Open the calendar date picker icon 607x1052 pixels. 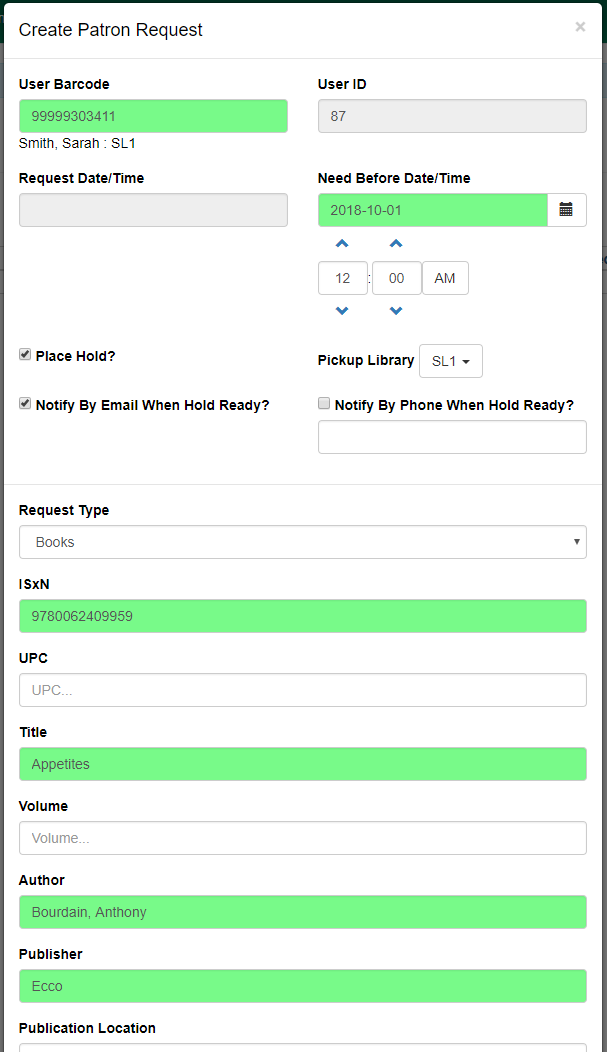(566, 210)
